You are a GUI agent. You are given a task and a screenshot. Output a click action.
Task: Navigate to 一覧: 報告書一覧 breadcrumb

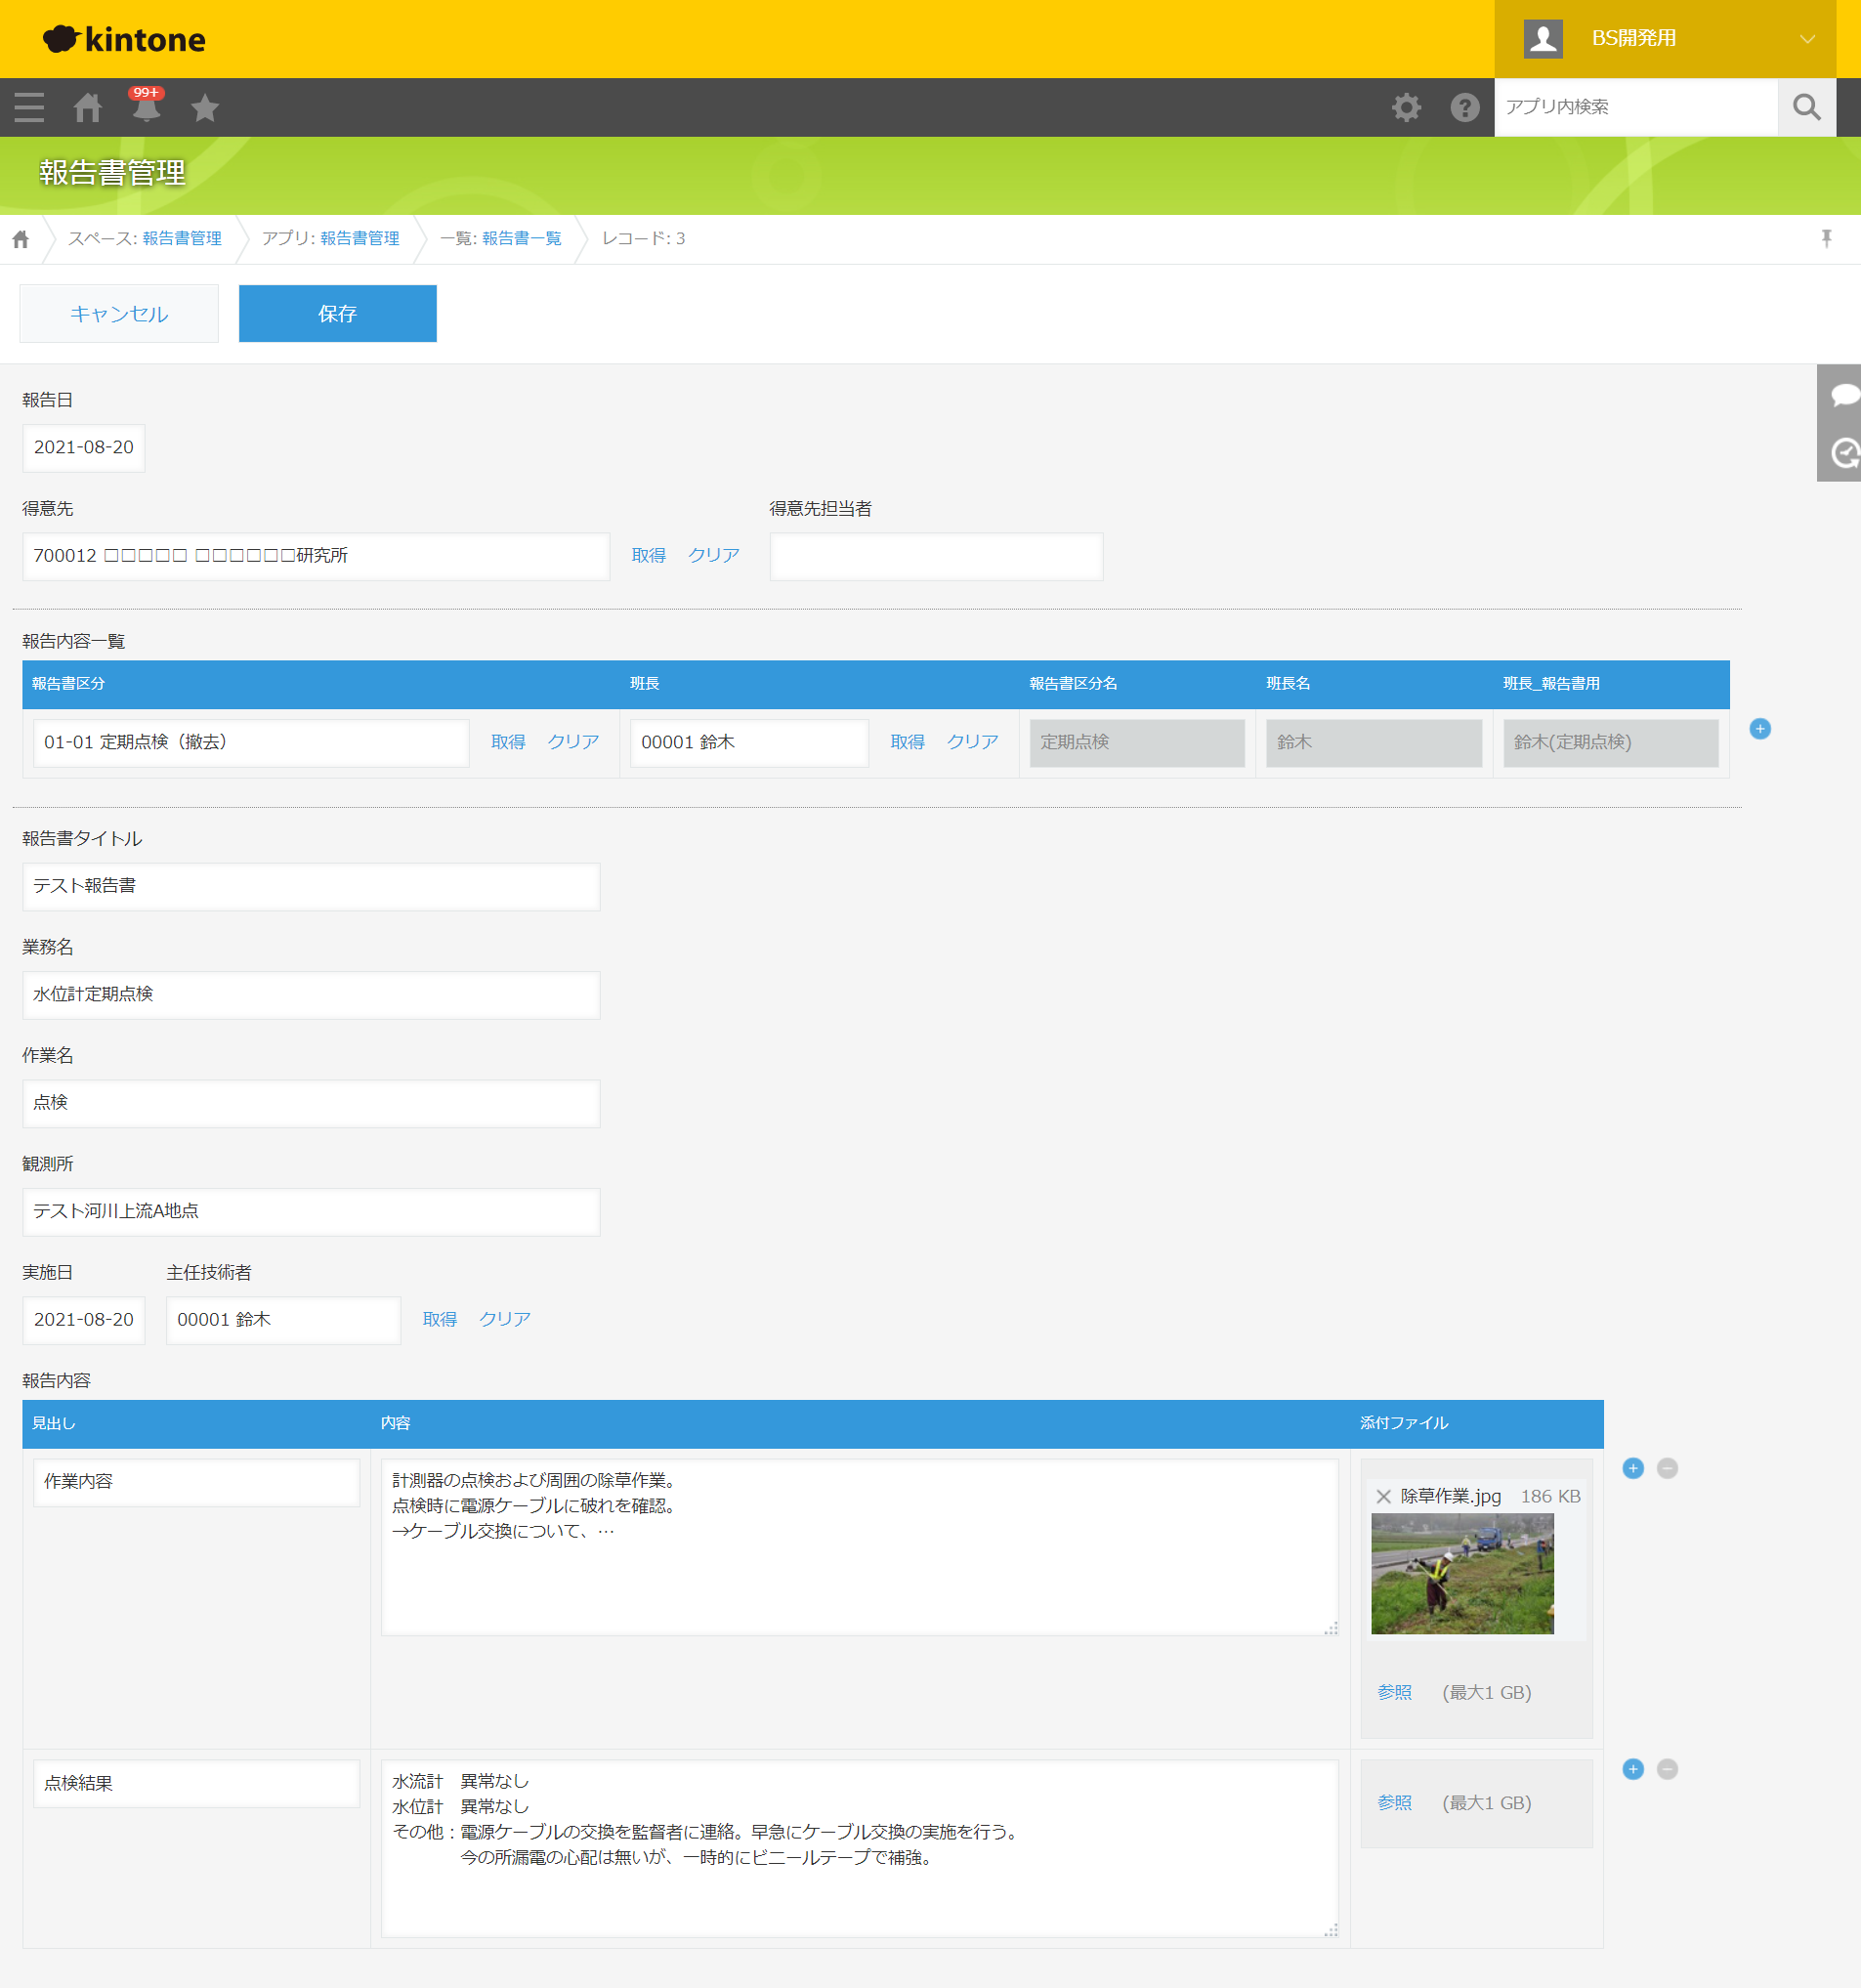pyautogui.click(x=521, y=239)
